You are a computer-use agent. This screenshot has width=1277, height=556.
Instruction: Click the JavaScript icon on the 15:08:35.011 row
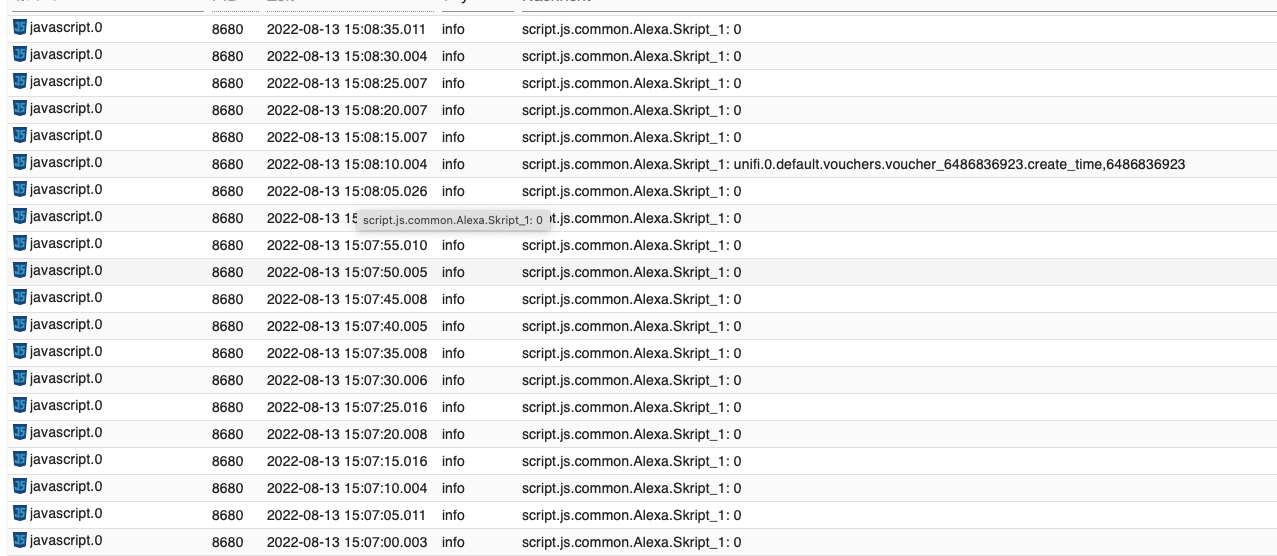pos(19,28)
